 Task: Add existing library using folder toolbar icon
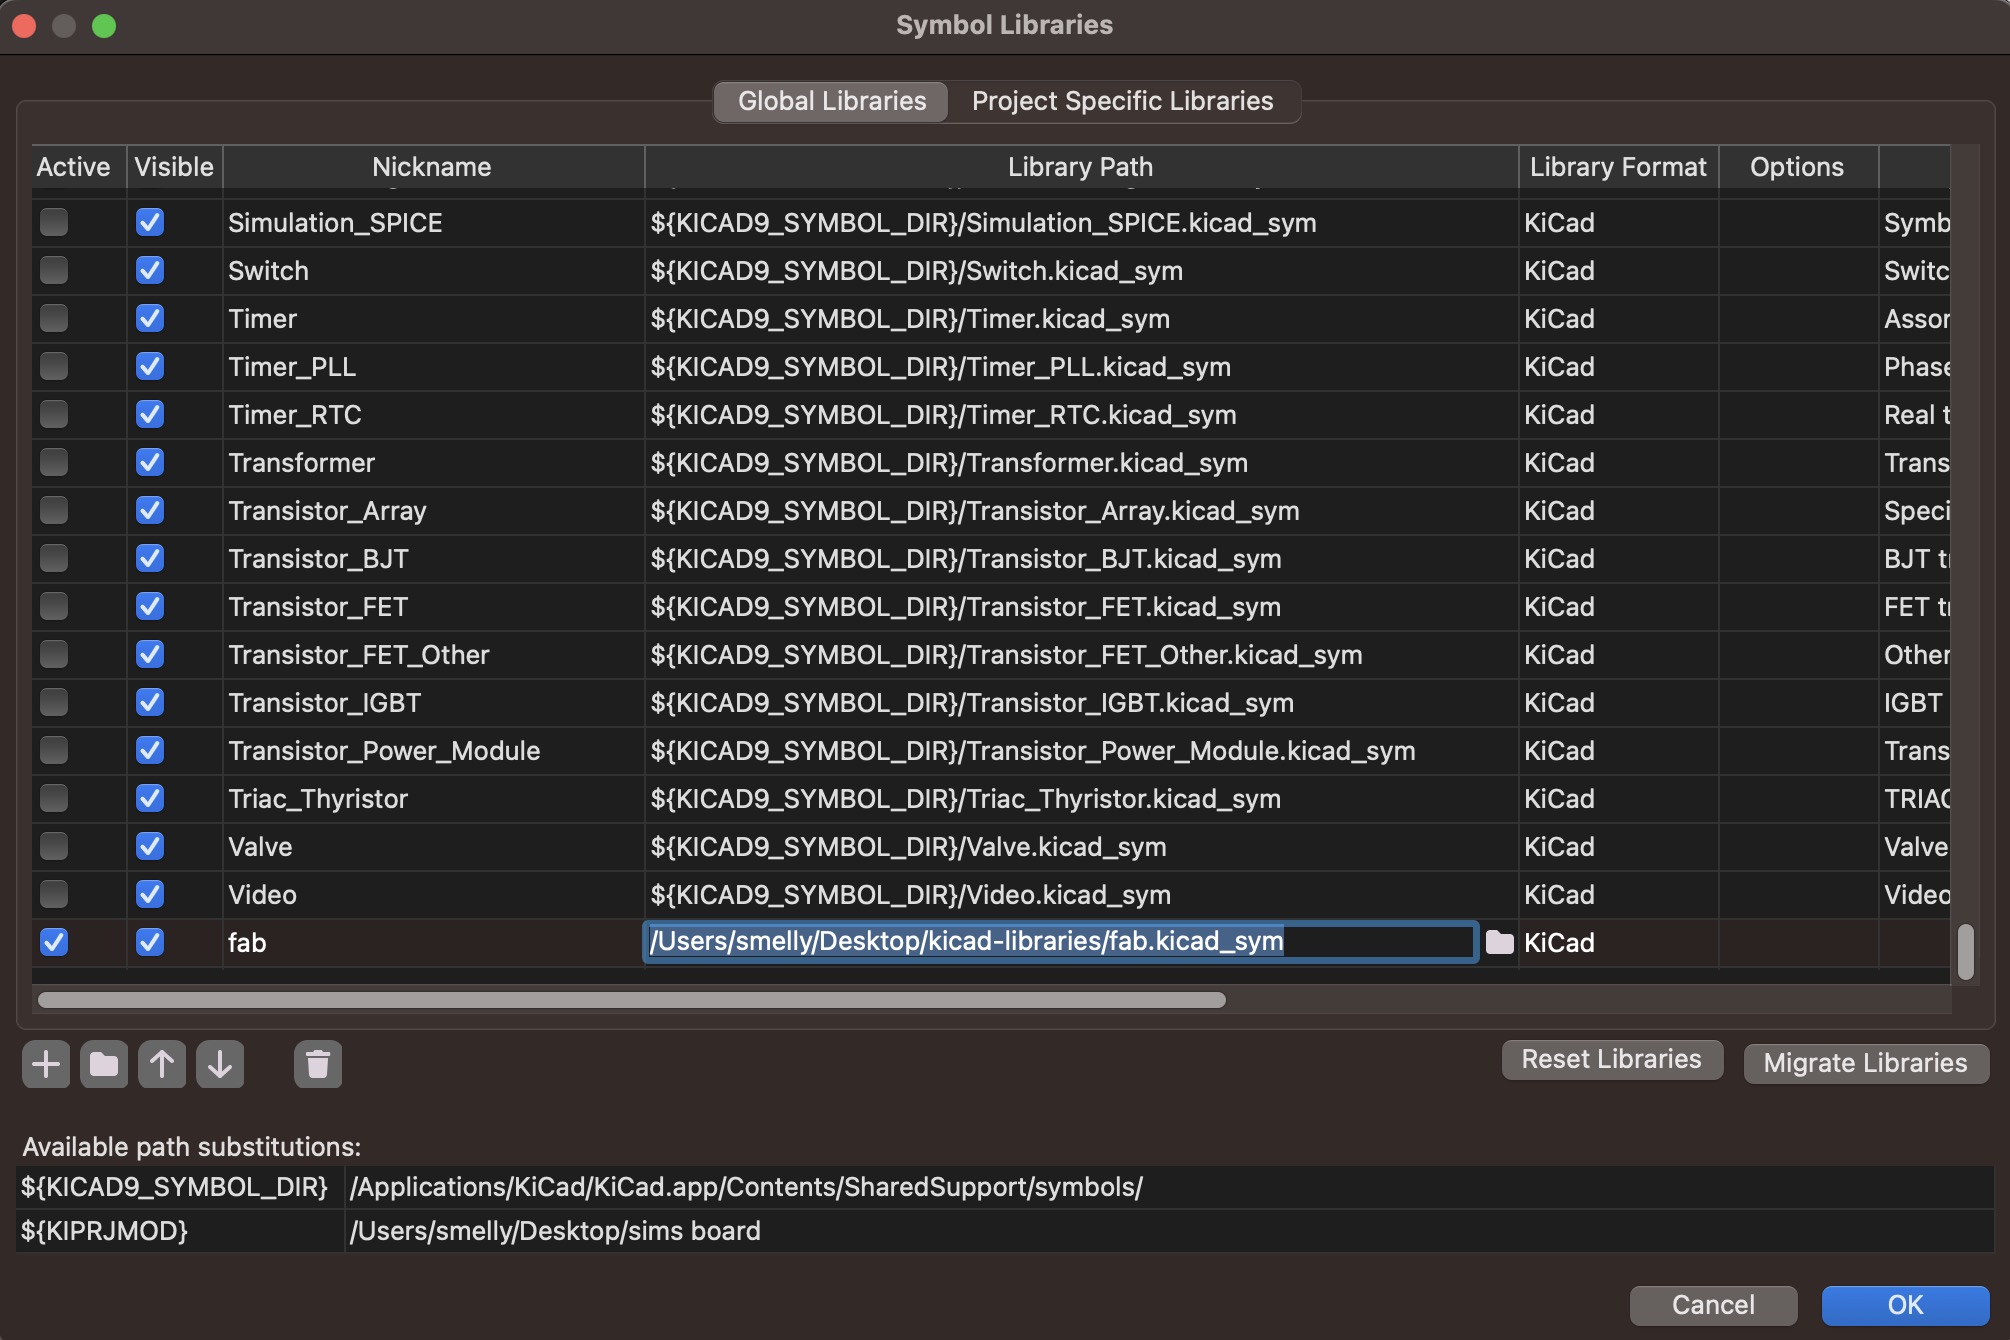click(104, 1064)
